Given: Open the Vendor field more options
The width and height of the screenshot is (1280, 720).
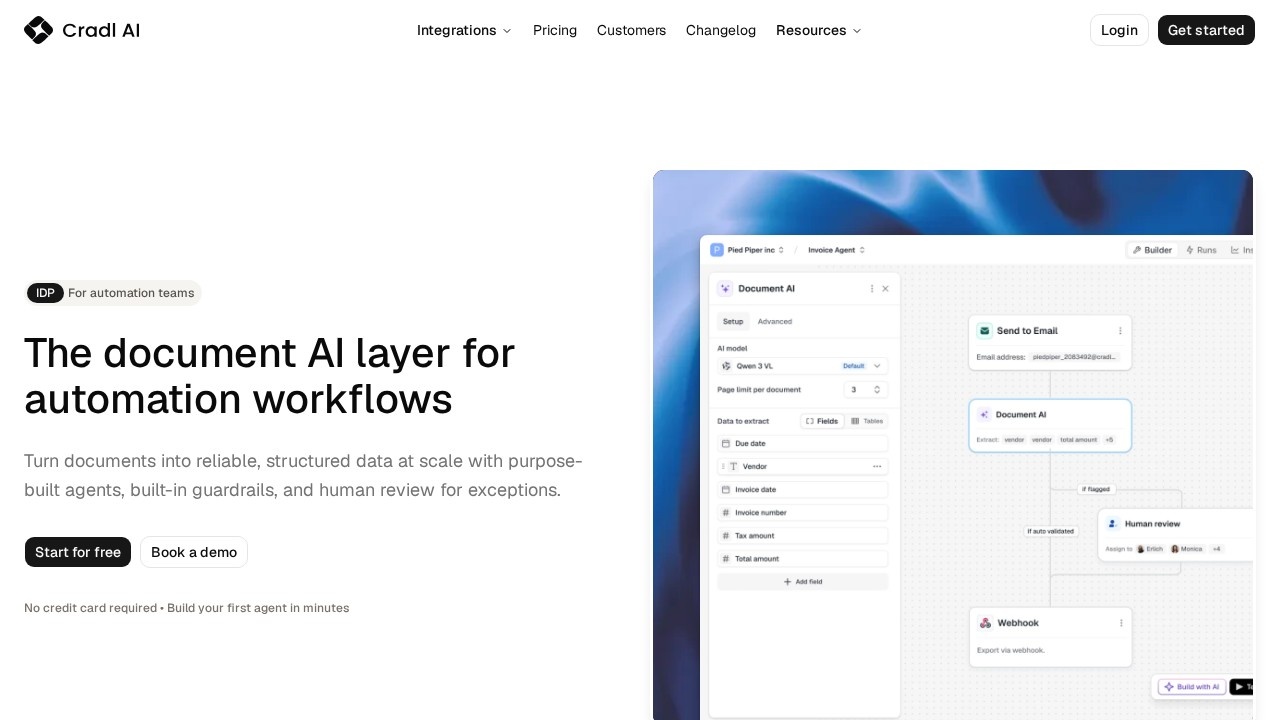Looking at the screenshot, I should click(x=877, y=467).
